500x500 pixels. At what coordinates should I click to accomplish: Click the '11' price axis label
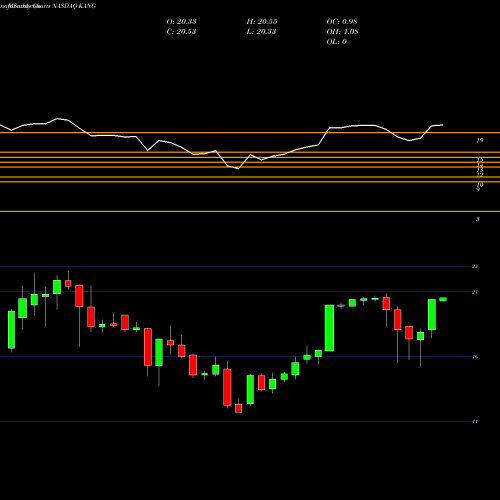point(475,422)
